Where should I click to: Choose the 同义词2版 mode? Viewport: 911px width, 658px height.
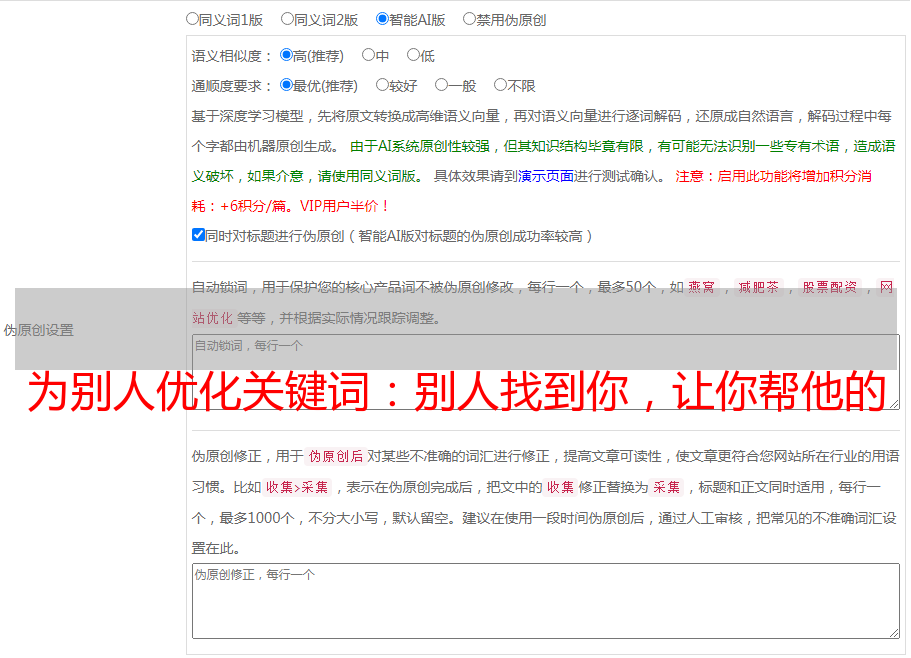pos(288,18)
